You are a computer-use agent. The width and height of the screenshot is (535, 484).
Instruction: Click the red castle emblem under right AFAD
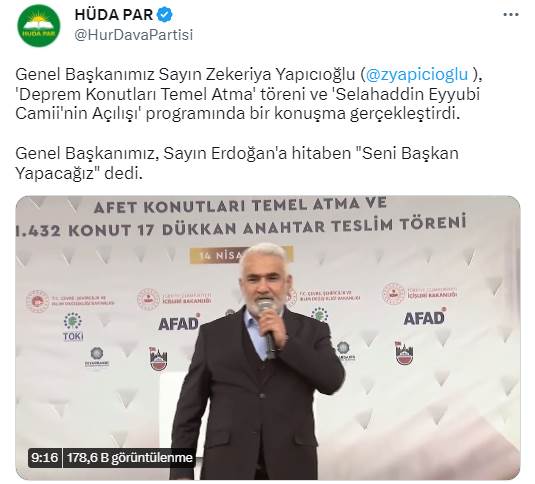404,353
